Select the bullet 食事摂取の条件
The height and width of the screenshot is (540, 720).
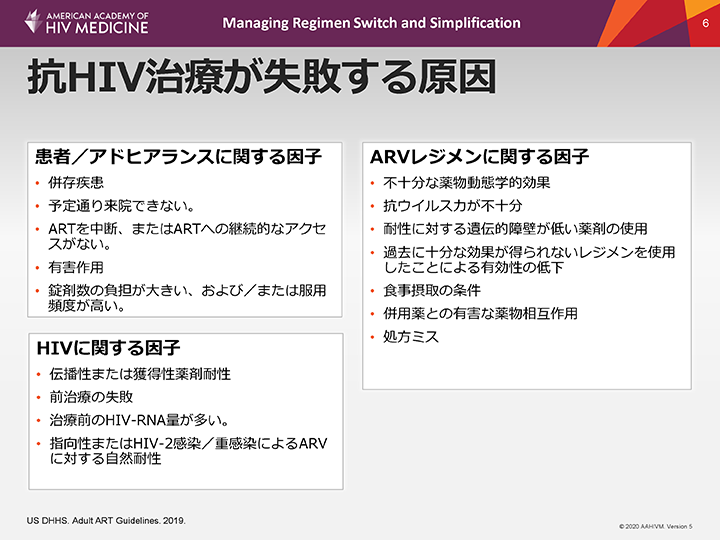(x=432, y=290)
